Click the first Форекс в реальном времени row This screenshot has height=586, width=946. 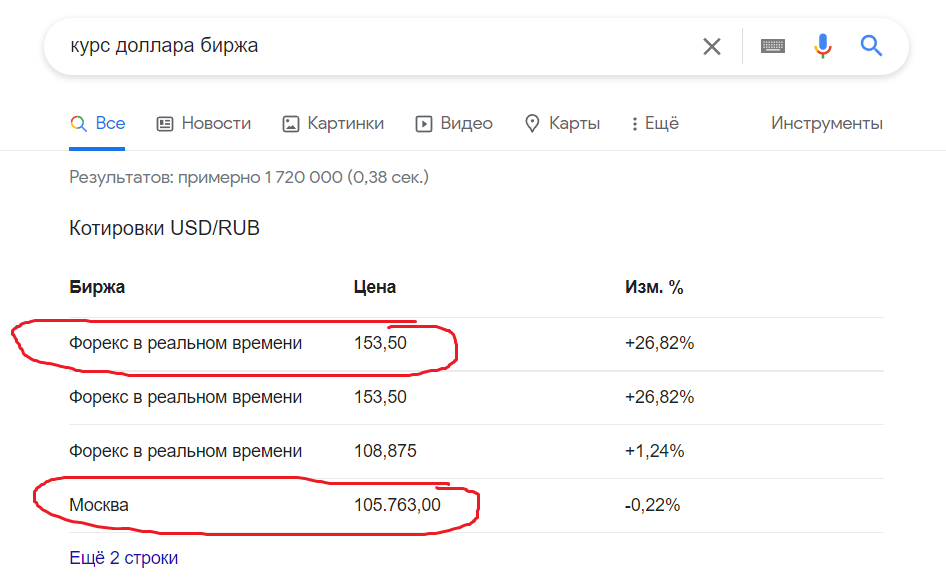click(477, 343)
